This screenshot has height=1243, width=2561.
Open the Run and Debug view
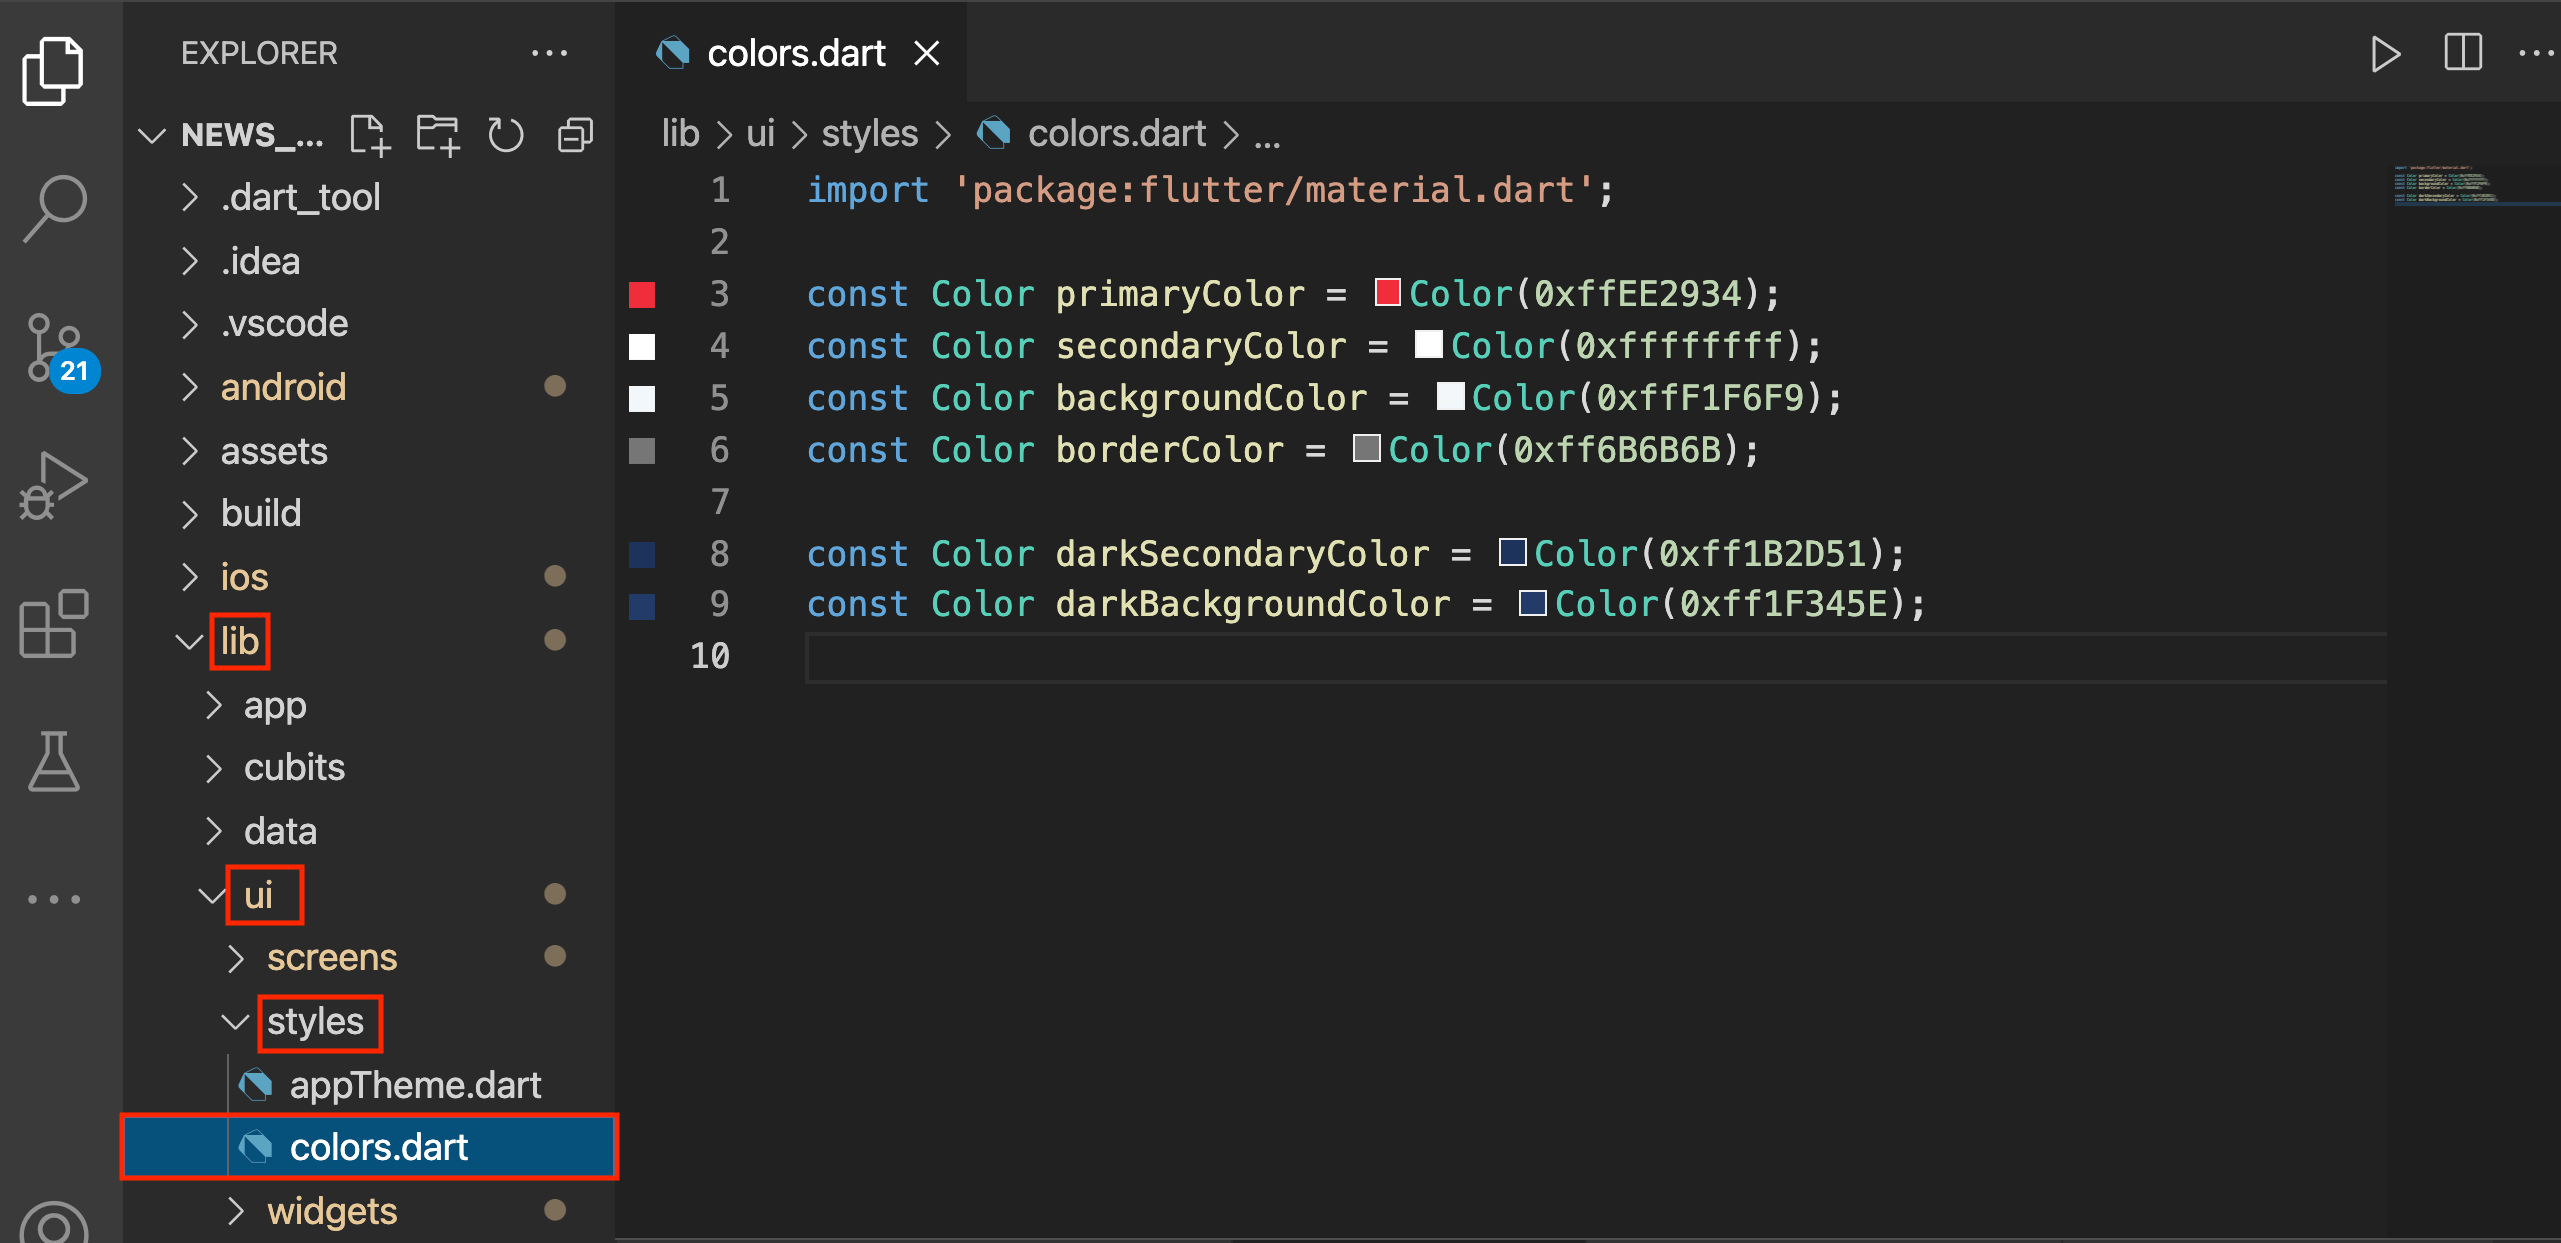point(55,487)
